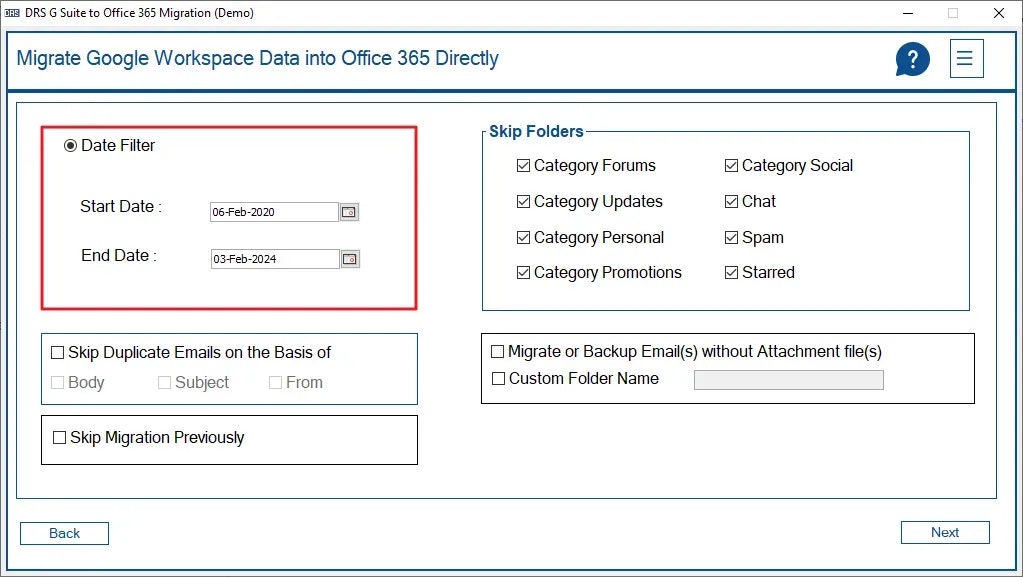Tick the Body duplicate checkbox
This screenshot has width=1023, height=577.
pyautogui.click(x=57, y=382)
